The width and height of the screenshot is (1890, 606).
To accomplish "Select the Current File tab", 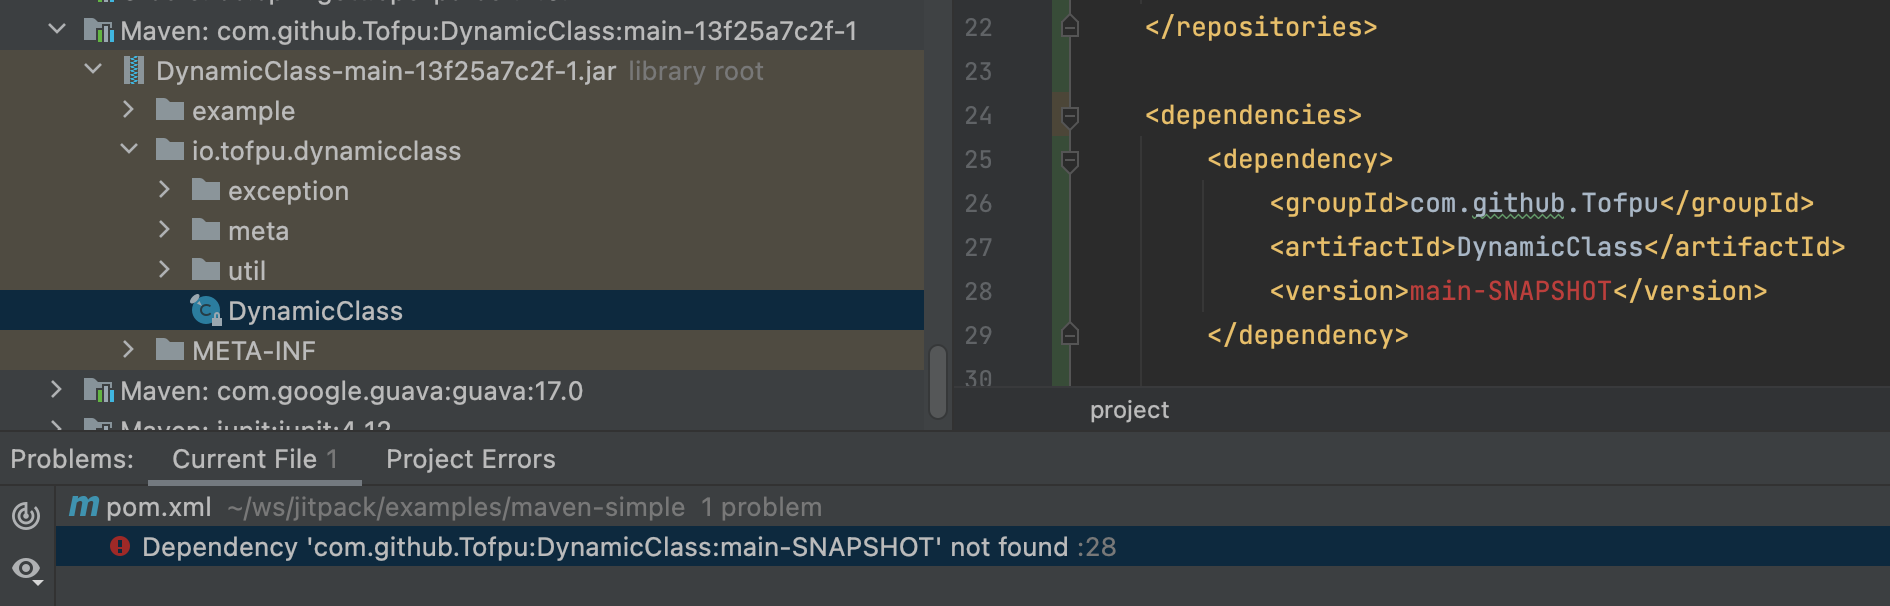I will click(248, 459).
